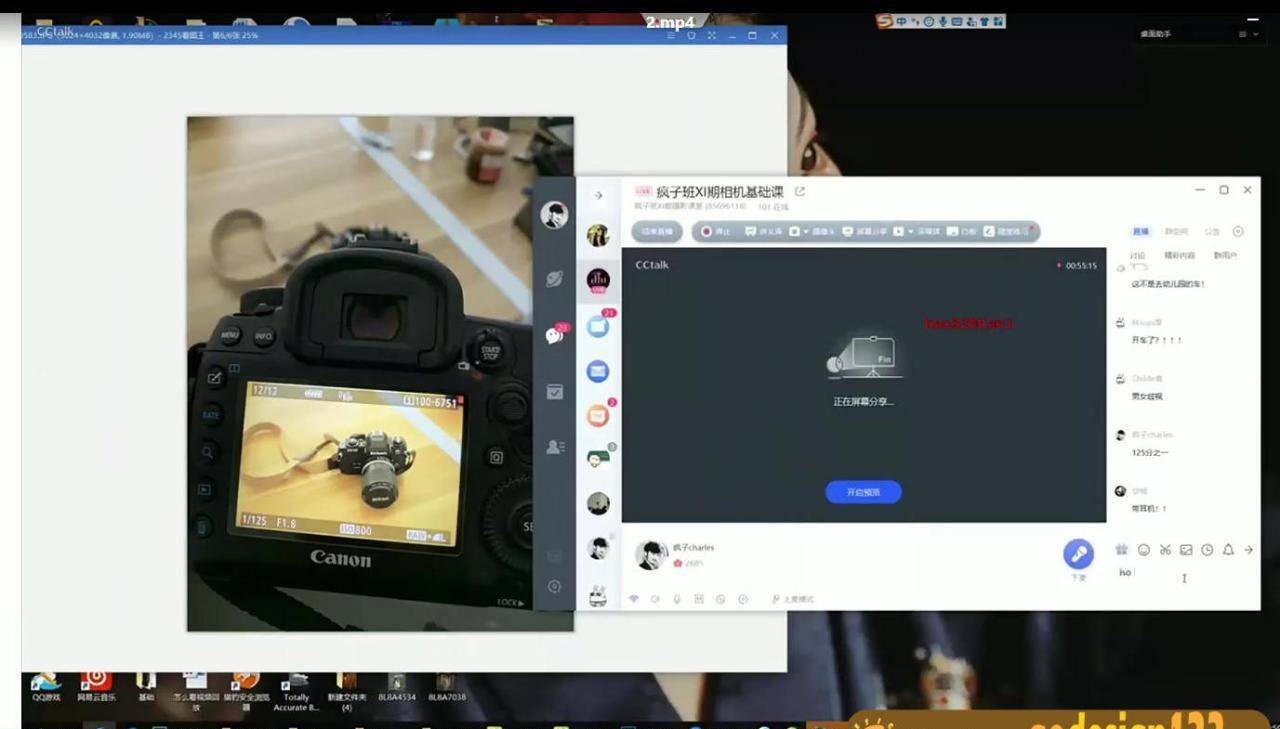Image resolution: width=1280 pixels, height=729 pixels.
Task: Open the emoji picker in chat
Action: (x=1144, y=550)
